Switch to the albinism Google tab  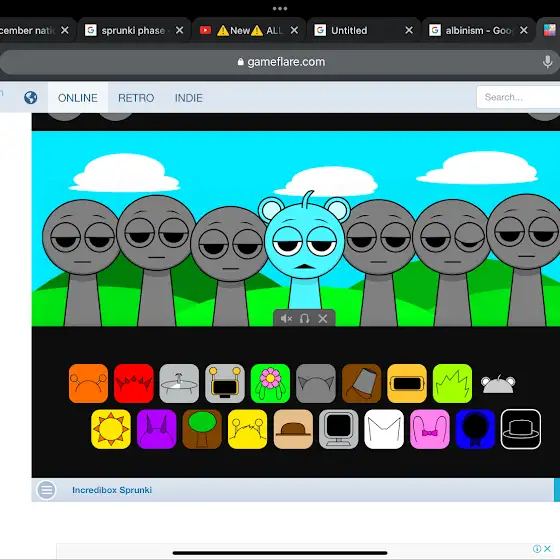[x=478, y=30]
